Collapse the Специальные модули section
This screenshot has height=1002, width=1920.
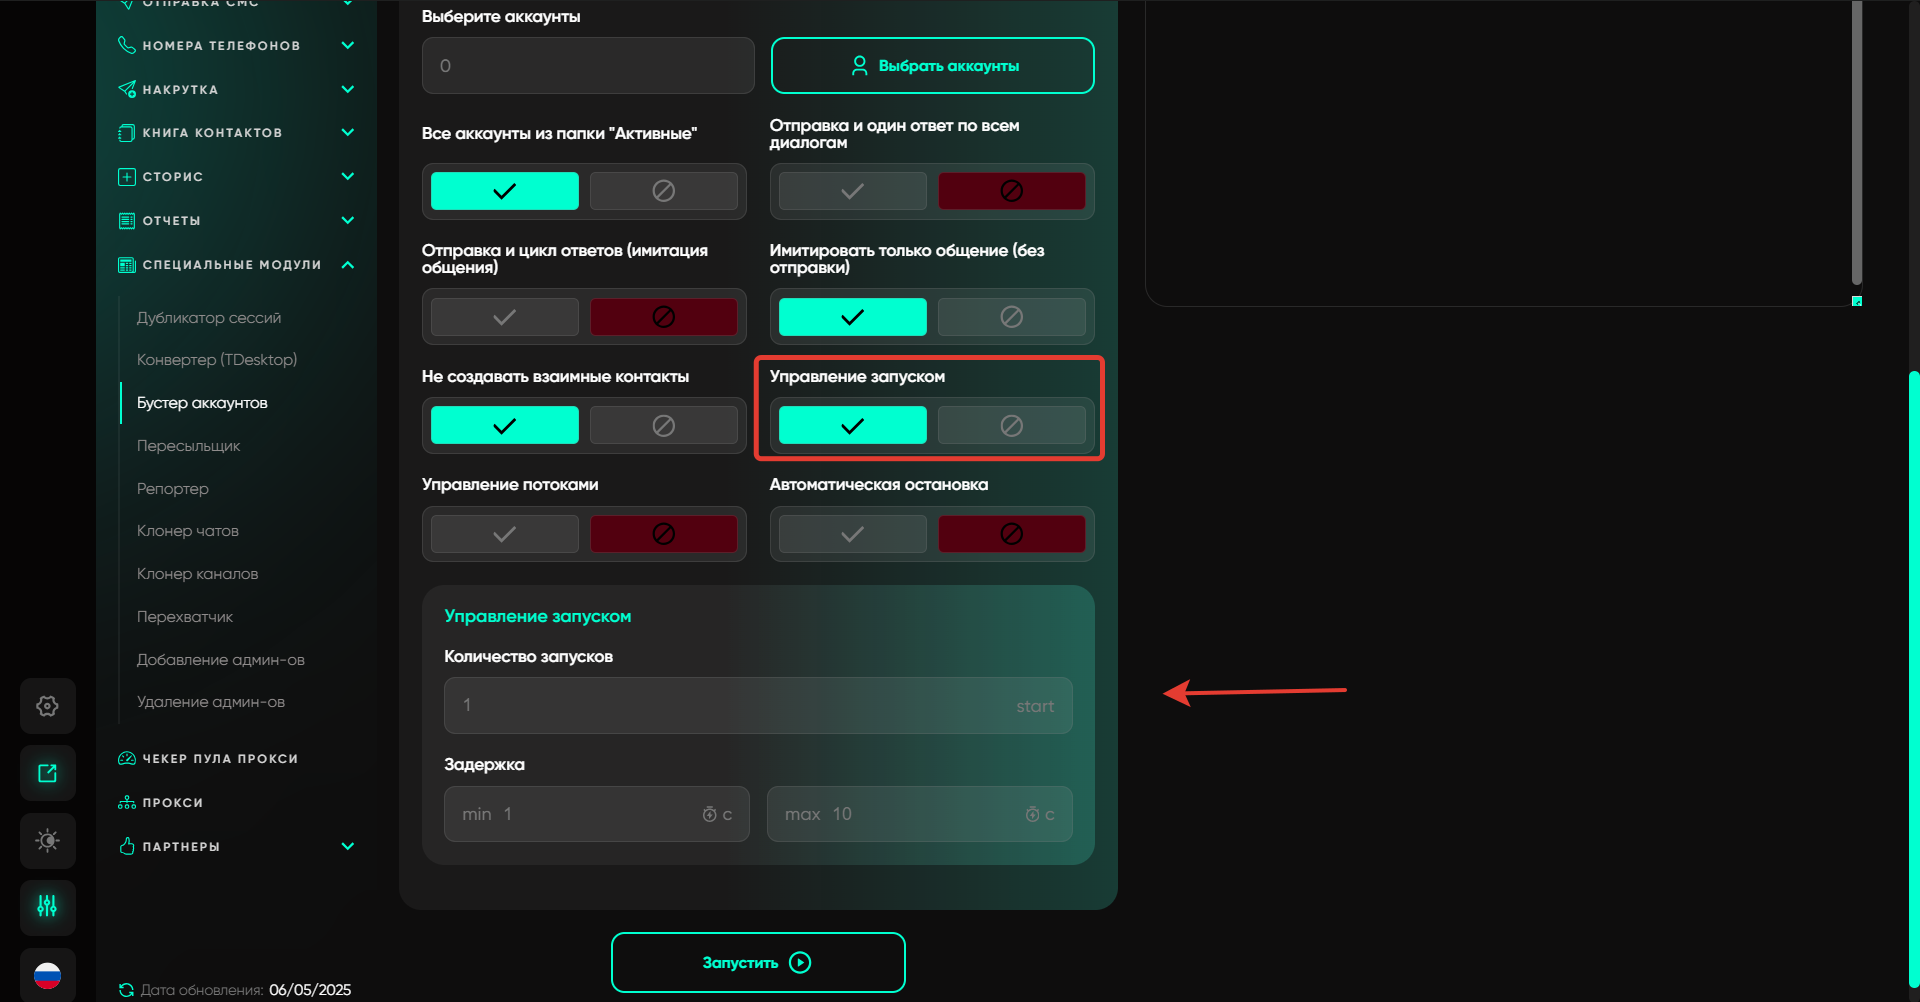pyautogui.click(x=347, y=265)
